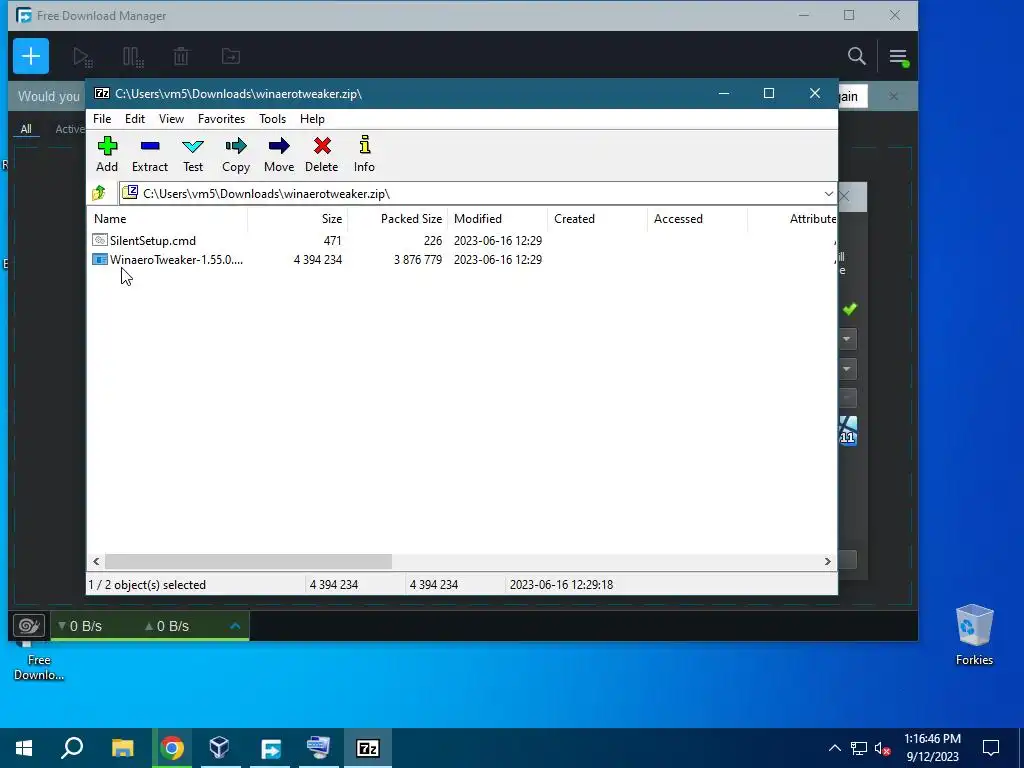The height and width of the screenshot is (768, 1024).
Task: Go up one folder level in 7-Zip
Action: 99,193
